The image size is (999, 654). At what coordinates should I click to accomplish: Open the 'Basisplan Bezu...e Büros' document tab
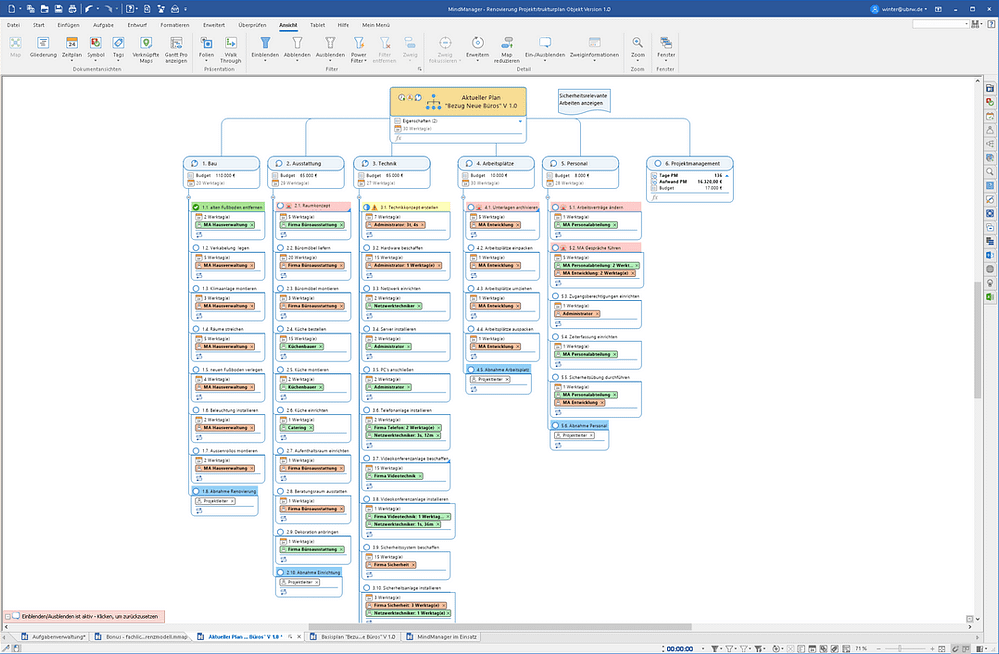[x=355, y=636]
